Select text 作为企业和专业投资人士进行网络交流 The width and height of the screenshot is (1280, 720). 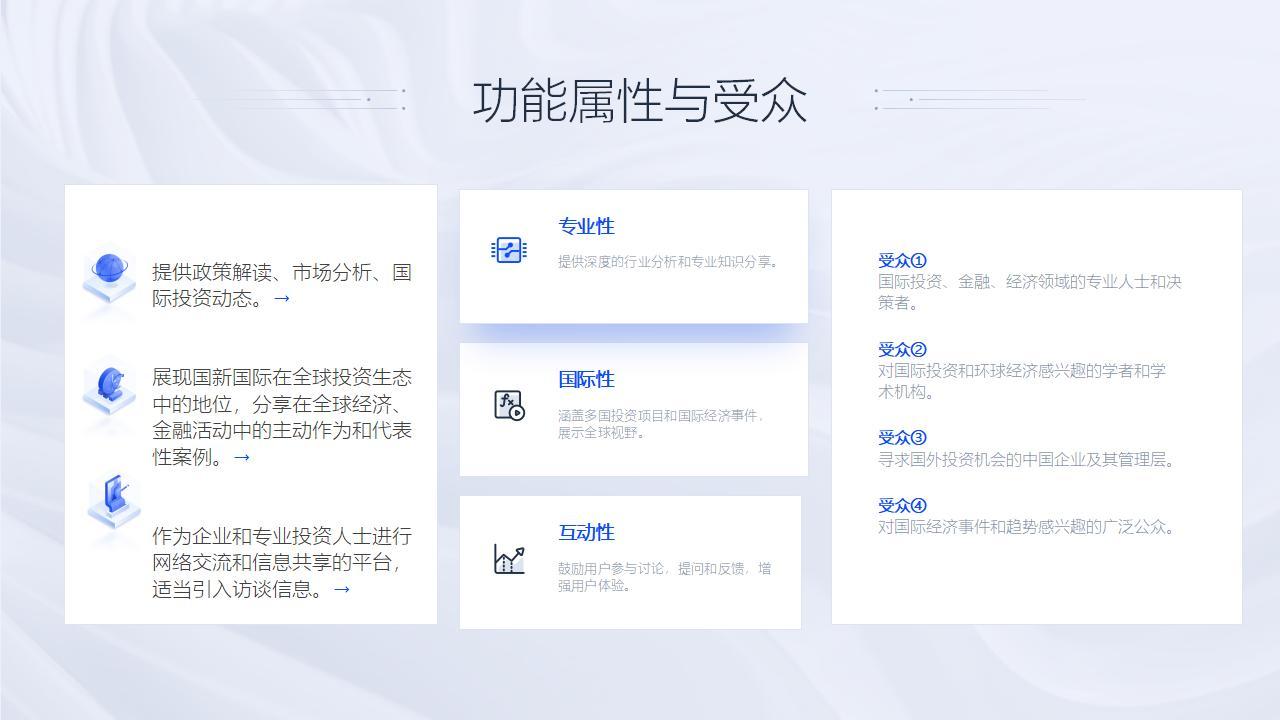click(x=282, y=549)
